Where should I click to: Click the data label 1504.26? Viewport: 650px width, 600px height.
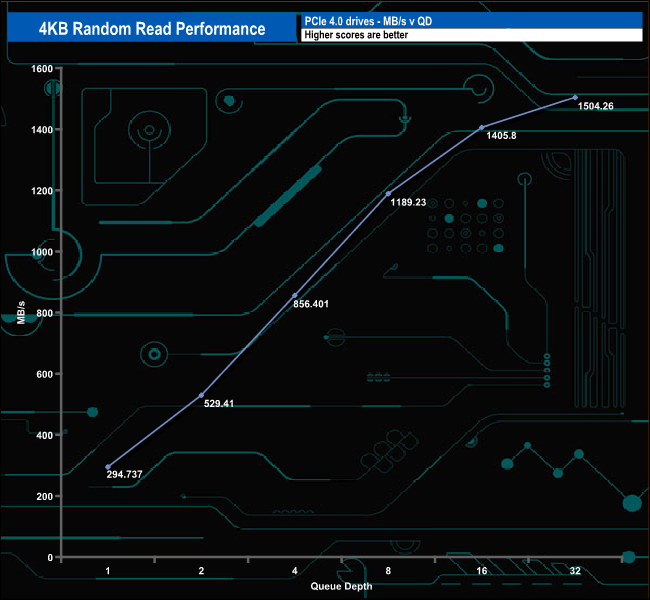pos(596,106)
